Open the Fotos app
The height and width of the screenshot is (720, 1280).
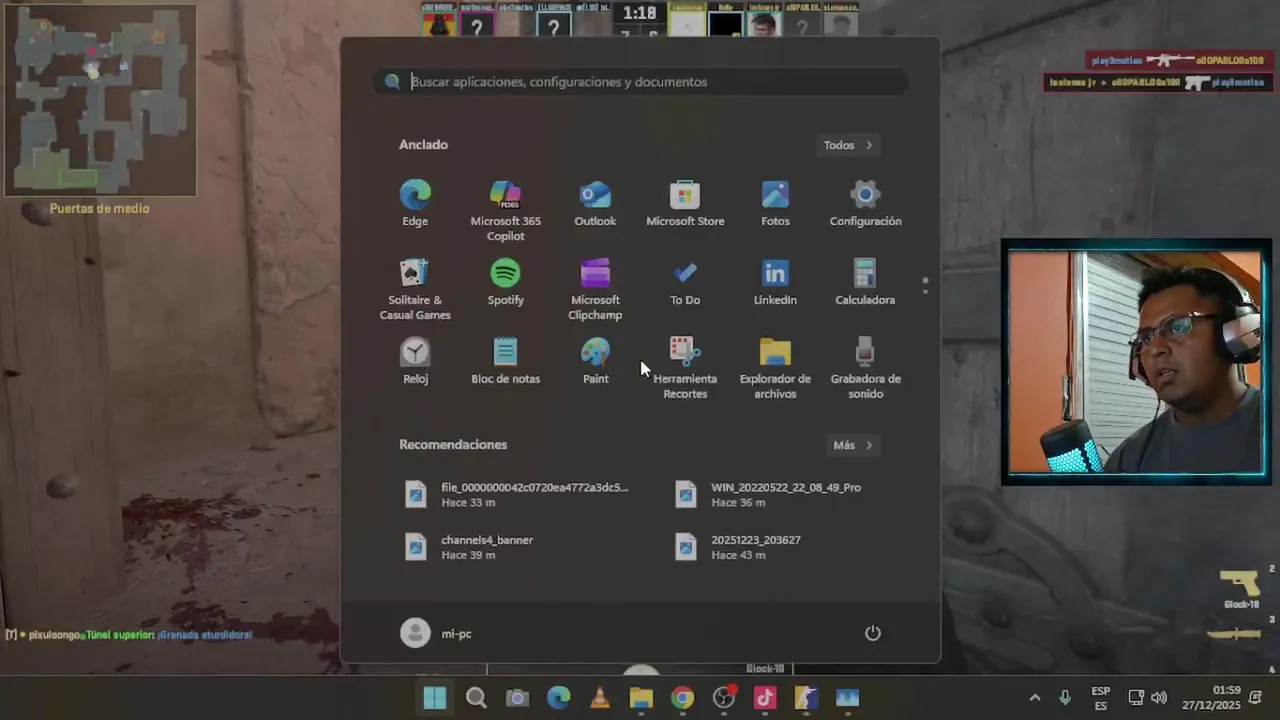pos(775,204)
